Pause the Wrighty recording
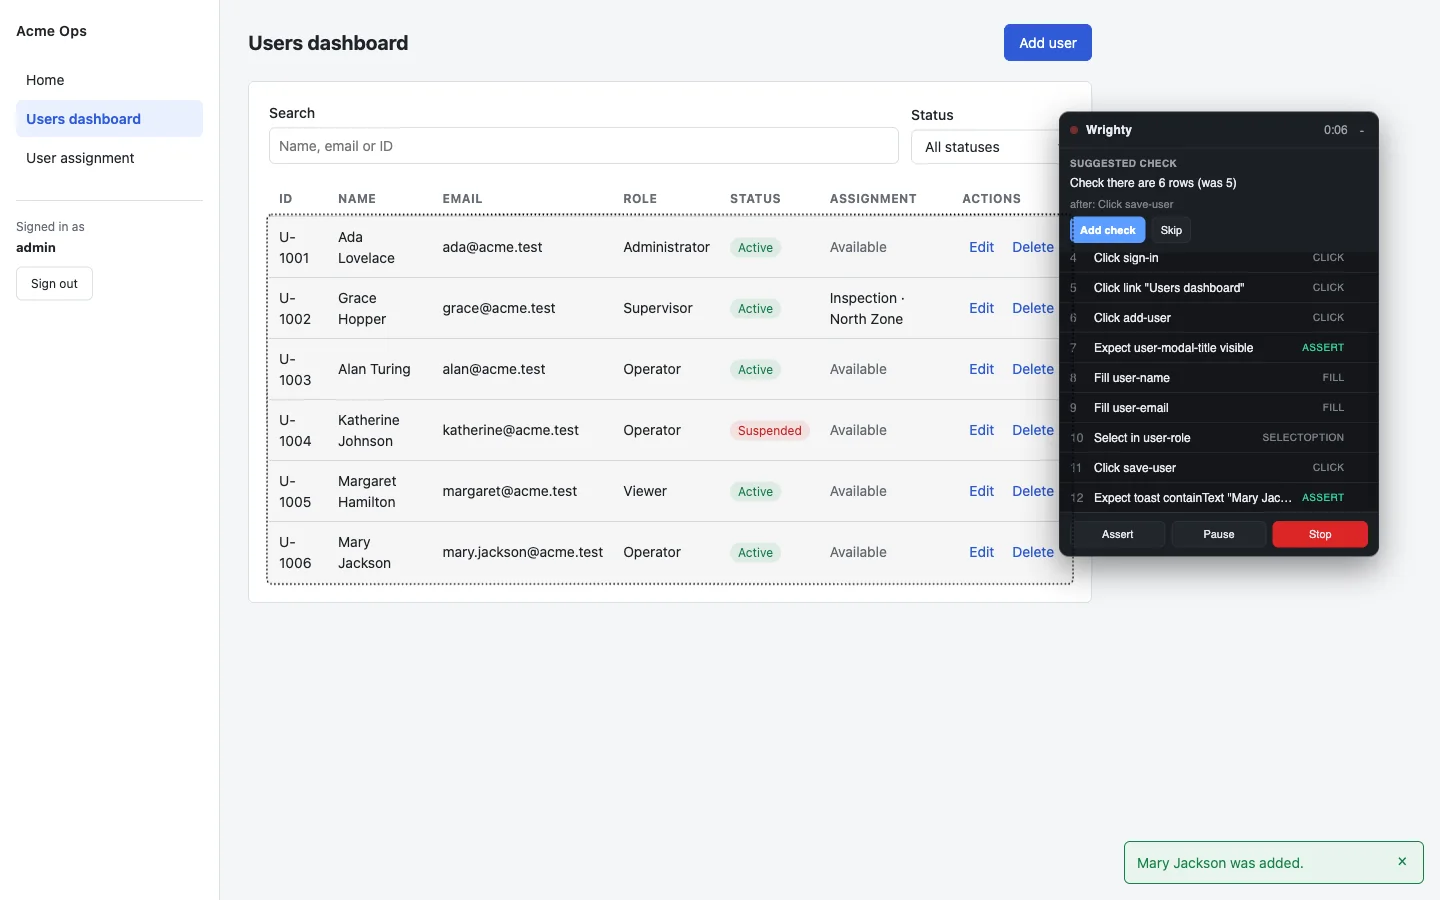This screenshot has width=1440, height=900. pyautogui.click(x=1218, y=534)
